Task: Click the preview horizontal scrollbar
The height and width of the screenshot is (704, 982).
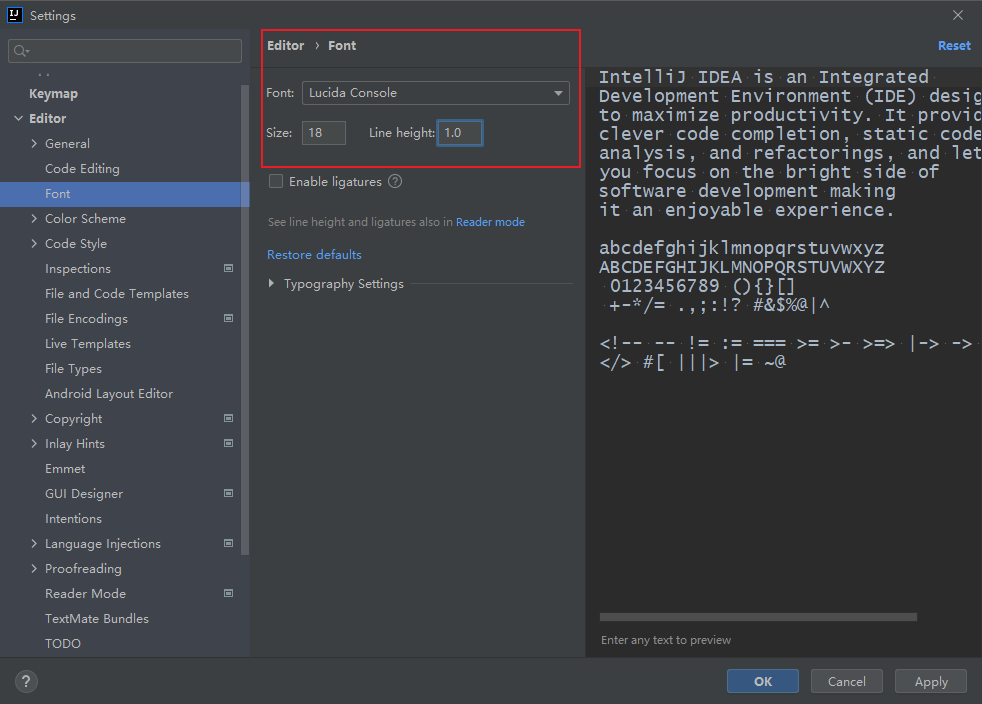Action: (x=758, y=617)
